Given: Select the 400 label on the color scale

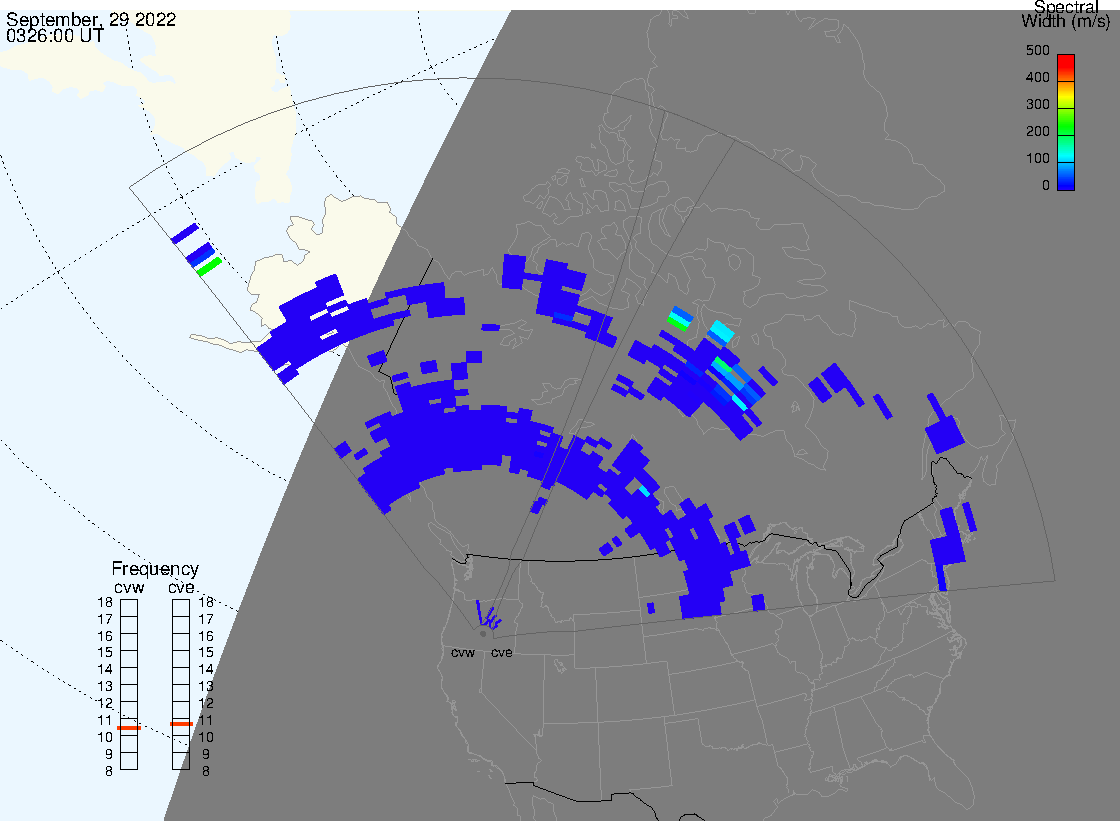Looking at the screenshot, I should 1038,77.
